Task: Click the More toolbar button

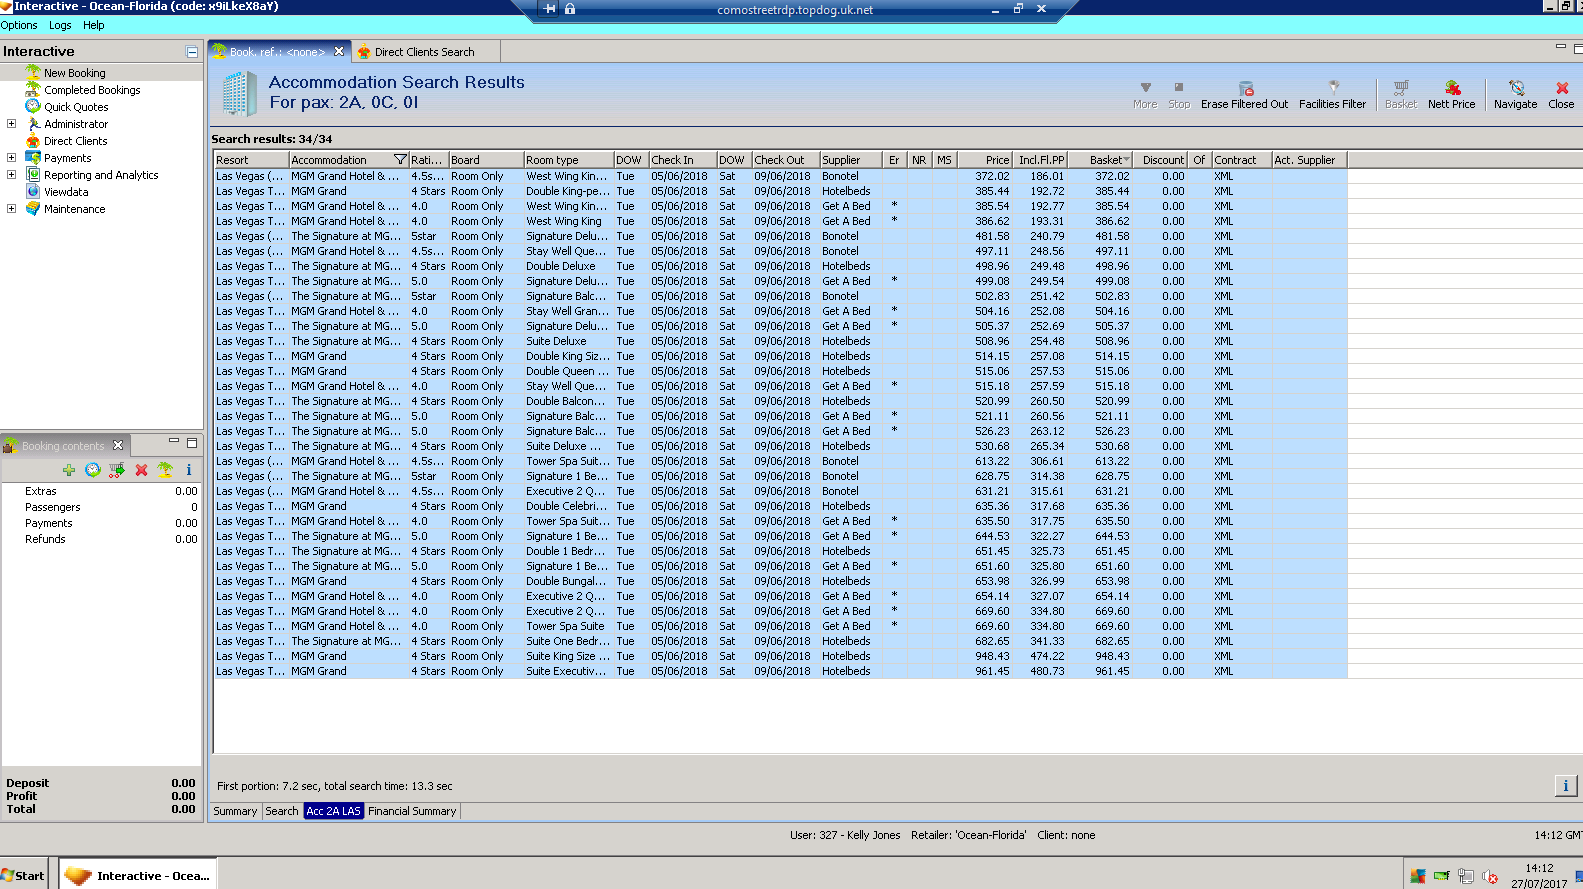Action: [1145, 95]
